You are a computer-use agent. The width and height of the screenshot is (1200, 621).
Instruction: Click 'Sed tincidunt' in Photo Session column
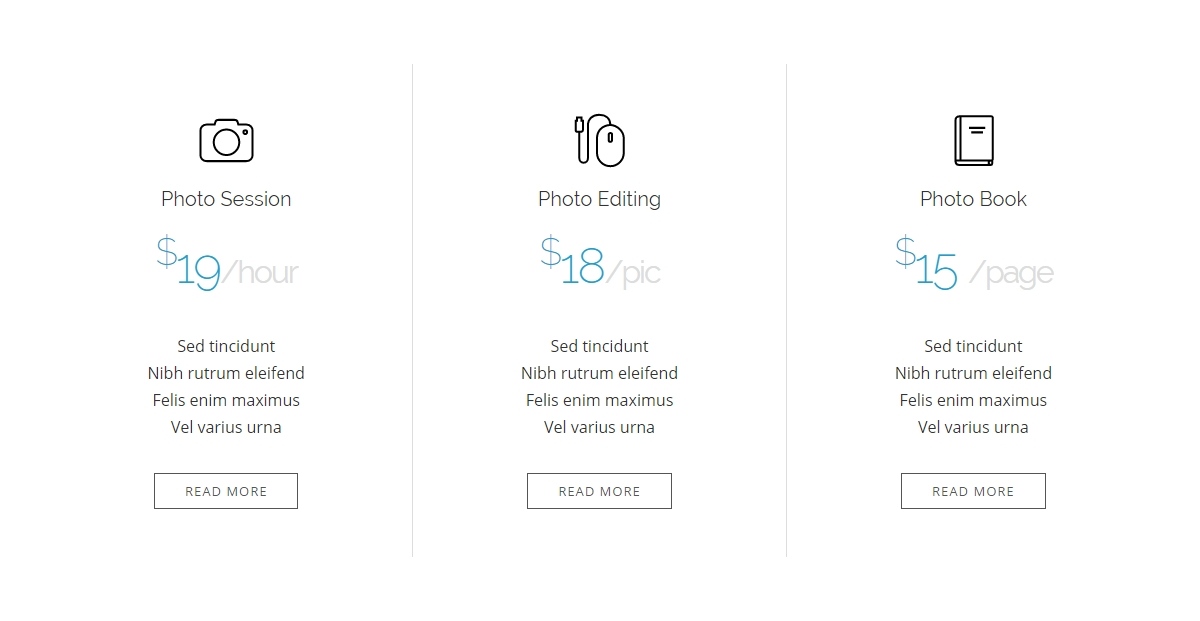pos(226,346)
